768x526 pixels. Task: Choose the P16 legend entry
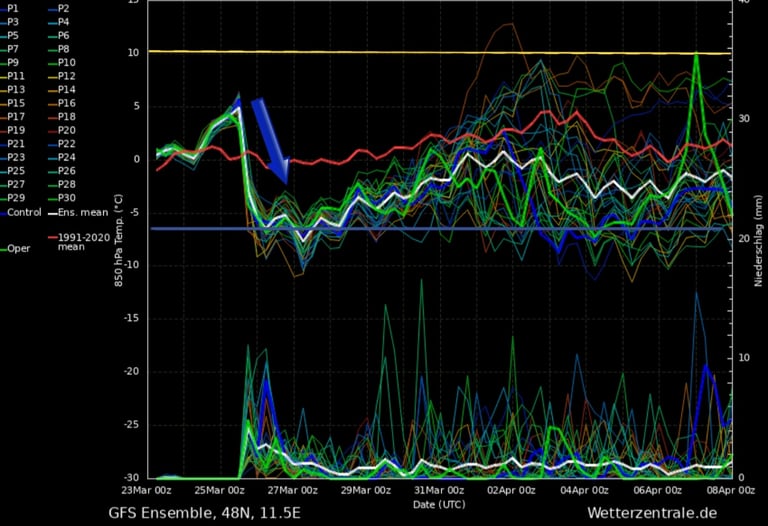(67, 103)
